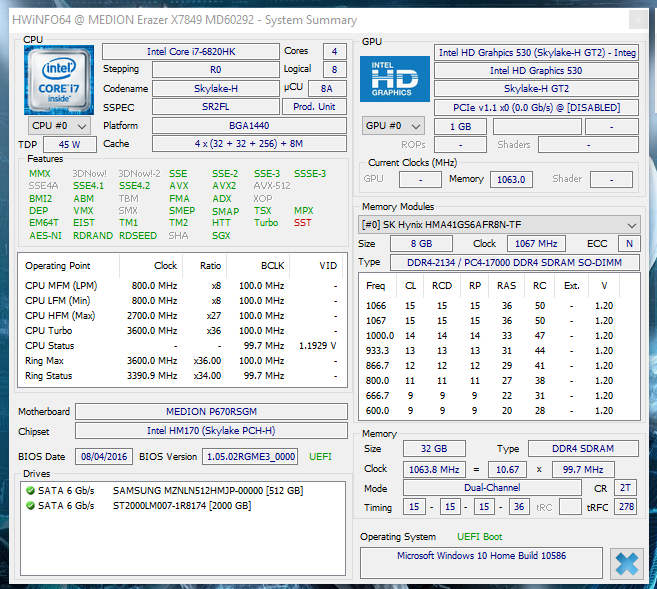Click the green check icon beside the SAMSUNG drive
The height and width of the screenshot is (589, 657).
click(x=29, y=490)
